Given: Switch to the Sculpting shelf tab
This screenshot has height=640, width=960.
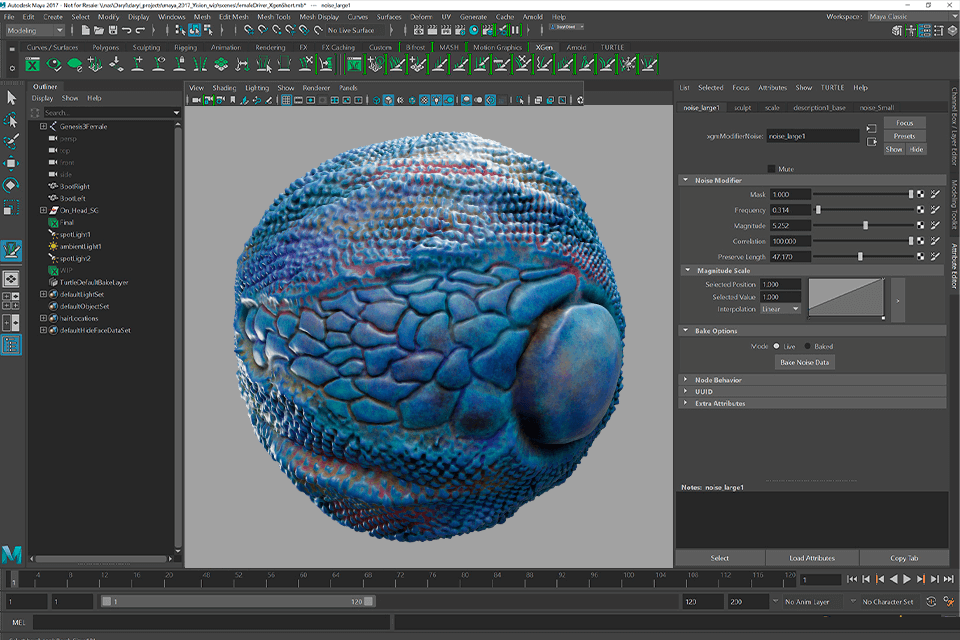Looking at the screenshot, I should [x=146, y=47].
